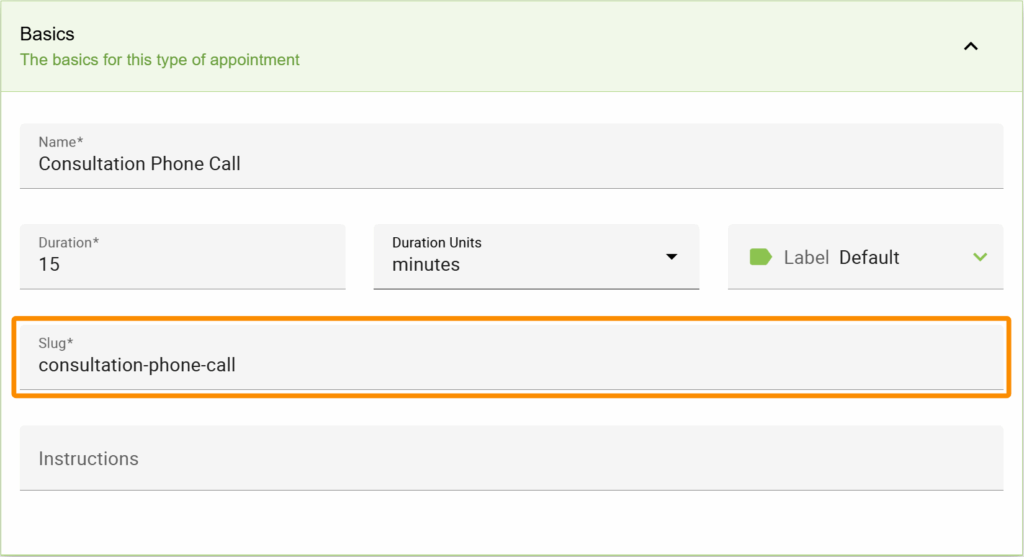Click the "Name*" field caption
Screen dimensions: 1024x557
(x=61, y=143)
